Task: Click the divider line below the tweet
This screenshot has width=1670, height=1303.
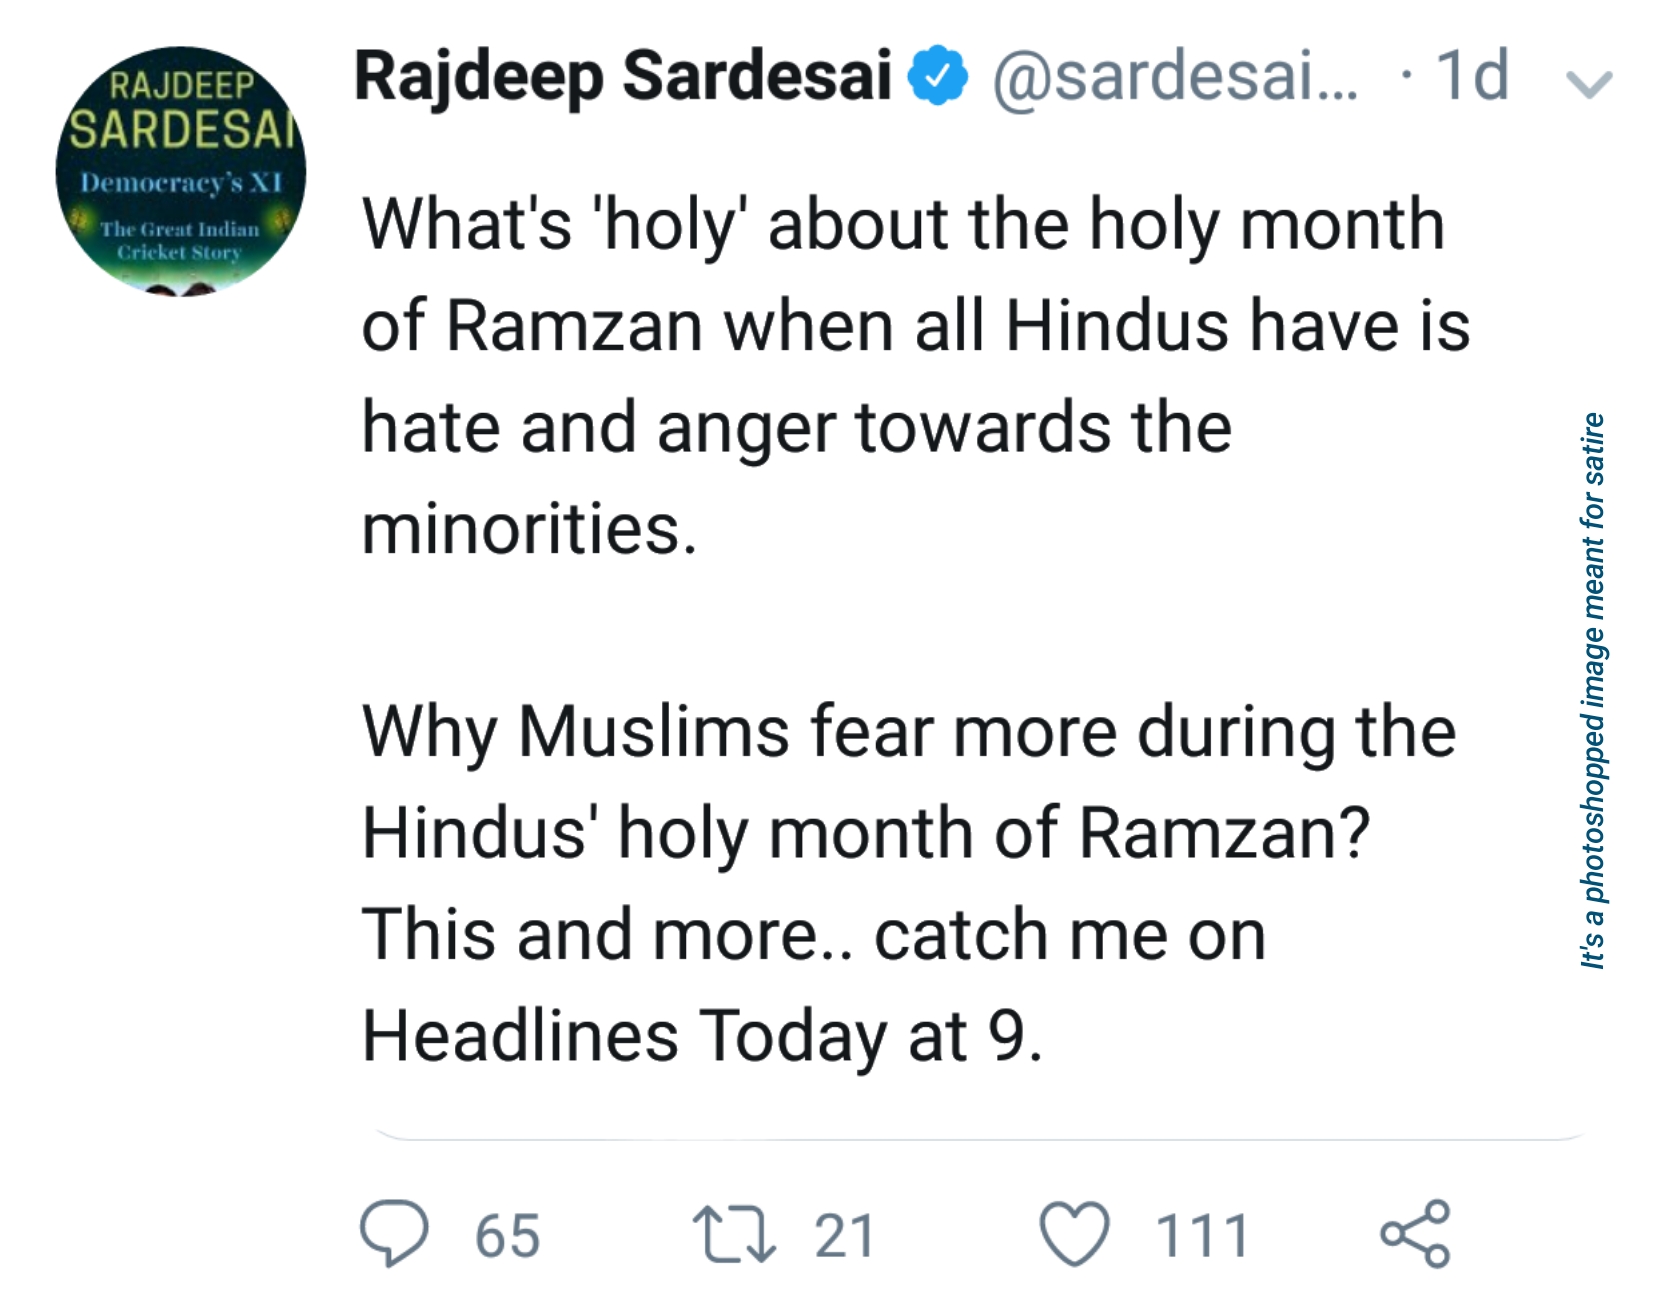Action: coord(980,1138)
